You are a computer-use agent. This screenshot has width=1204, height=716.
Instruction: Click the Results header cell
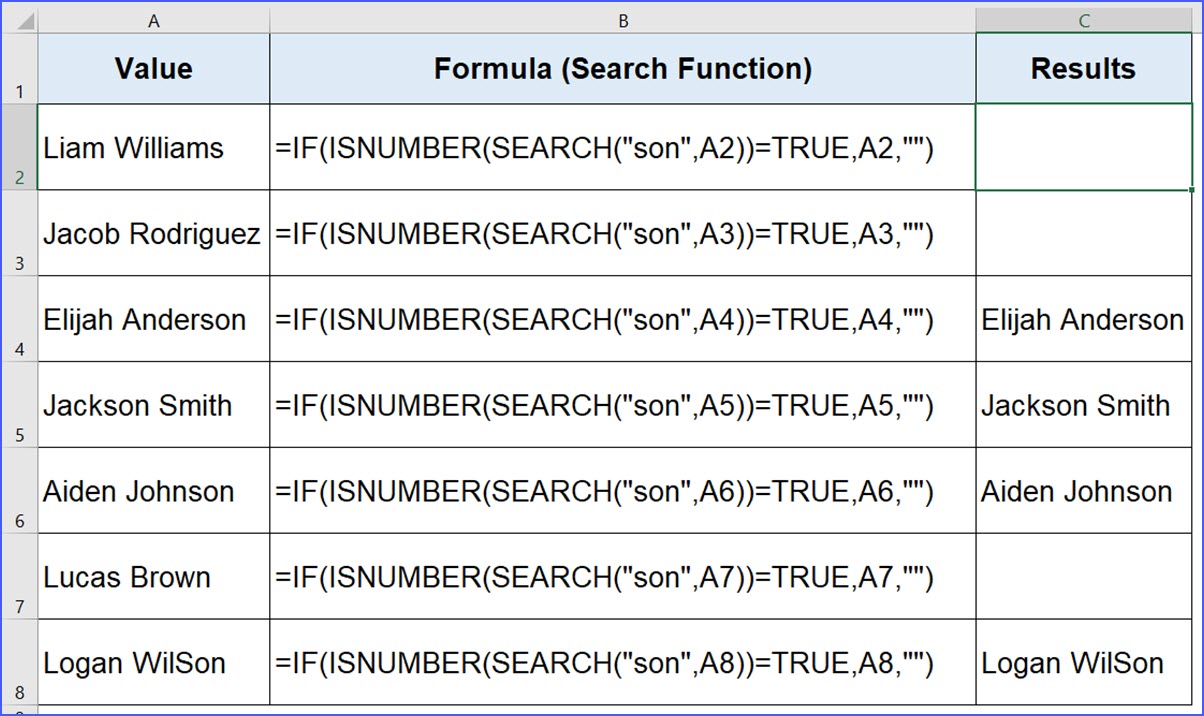[x=1083, y=68]
